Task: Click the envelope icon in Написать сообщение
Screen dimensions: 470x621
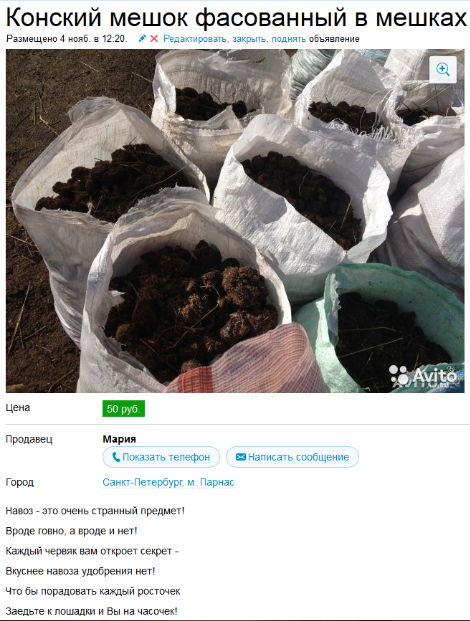Action: point(241,457)
